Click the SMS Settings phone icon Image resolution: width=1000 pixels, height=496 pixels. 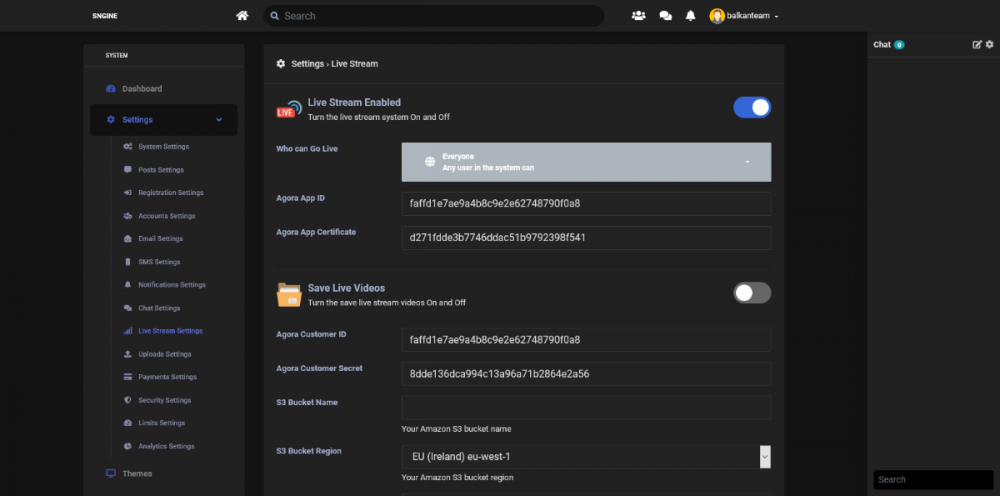tap(128, 262)
